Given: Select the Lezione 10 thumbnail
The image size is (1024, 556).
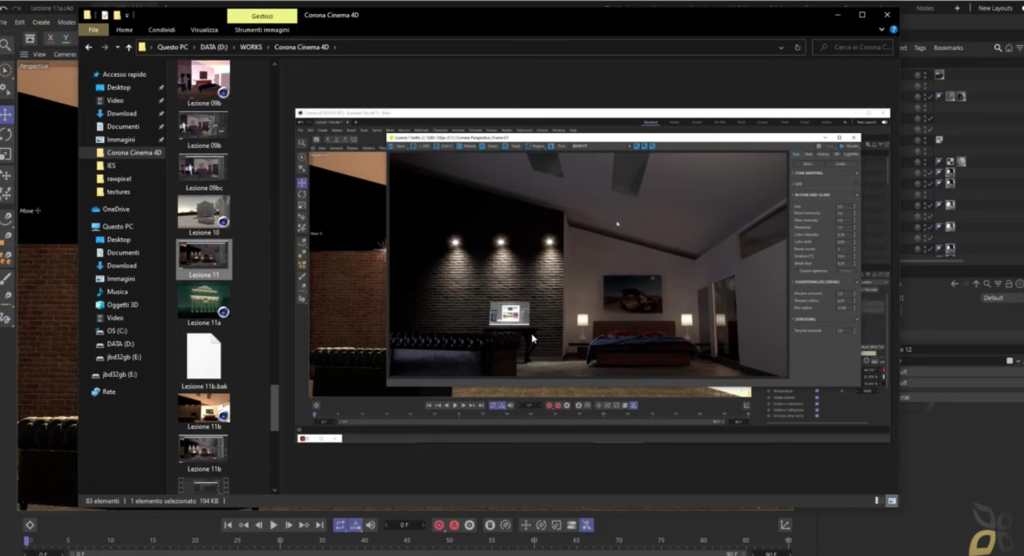Looking at the screenshot, I should click(204, 216).
